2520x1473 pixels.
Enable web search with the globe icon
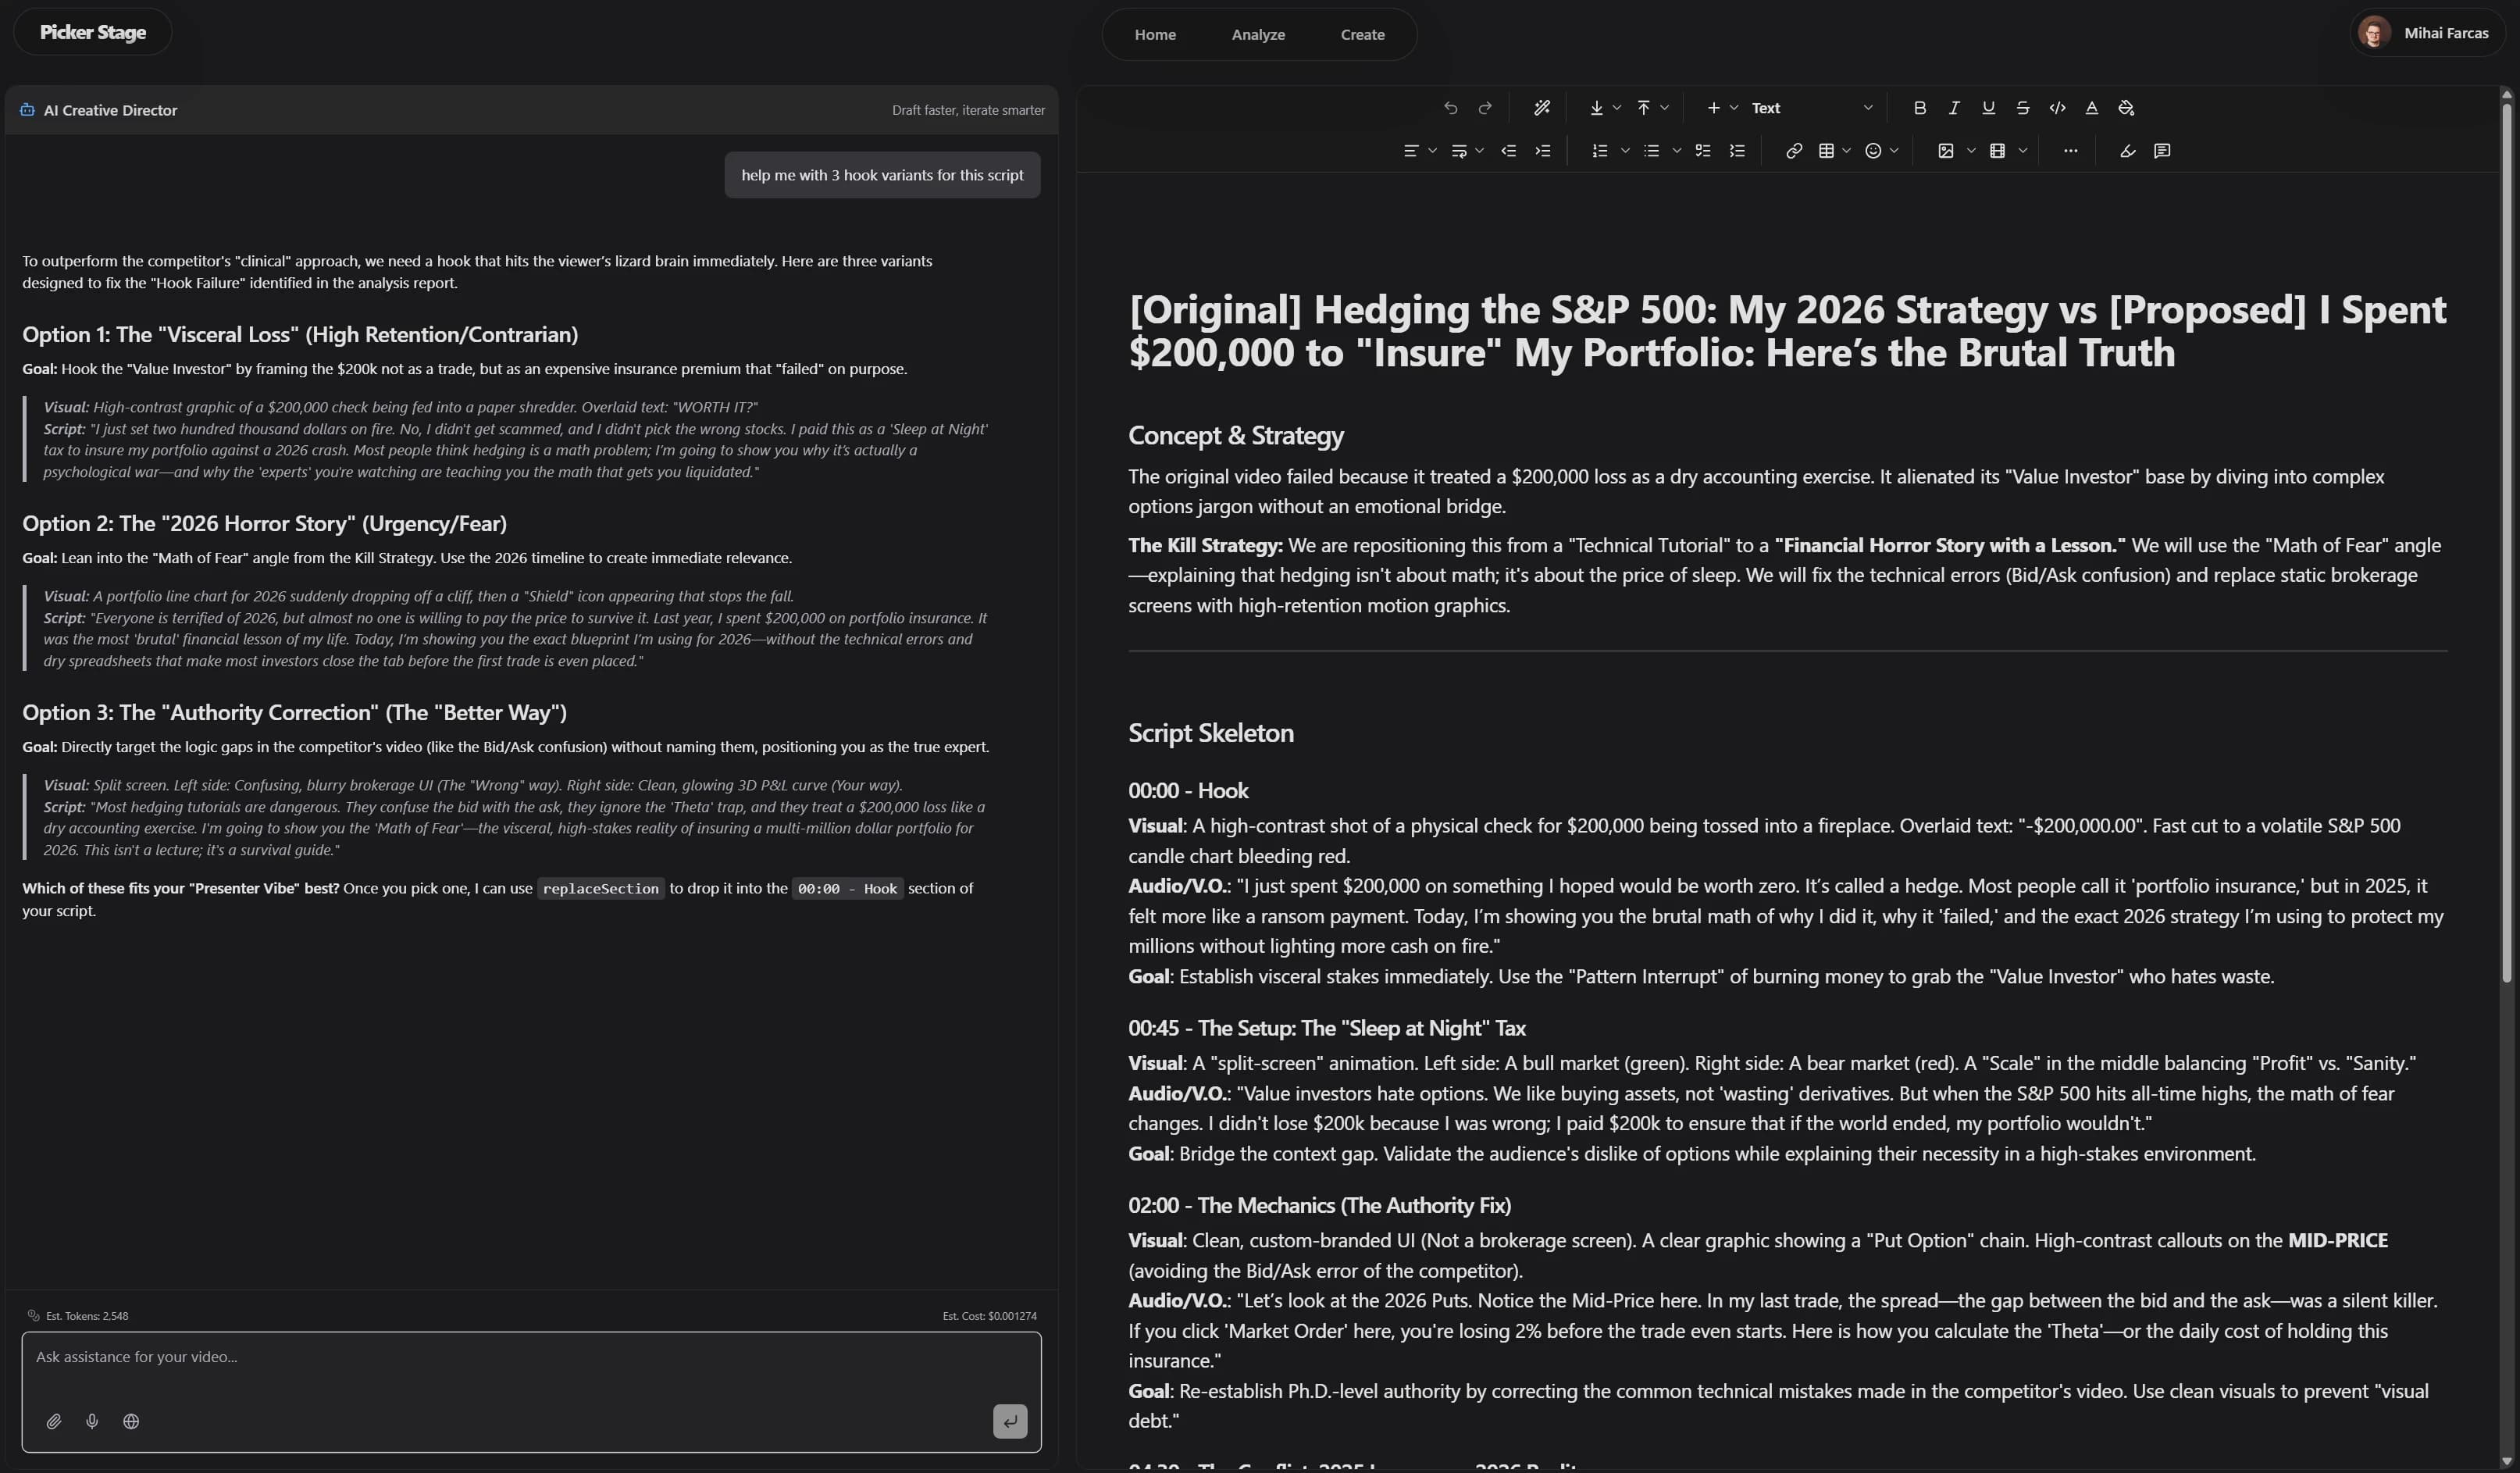coord(130,1421)
